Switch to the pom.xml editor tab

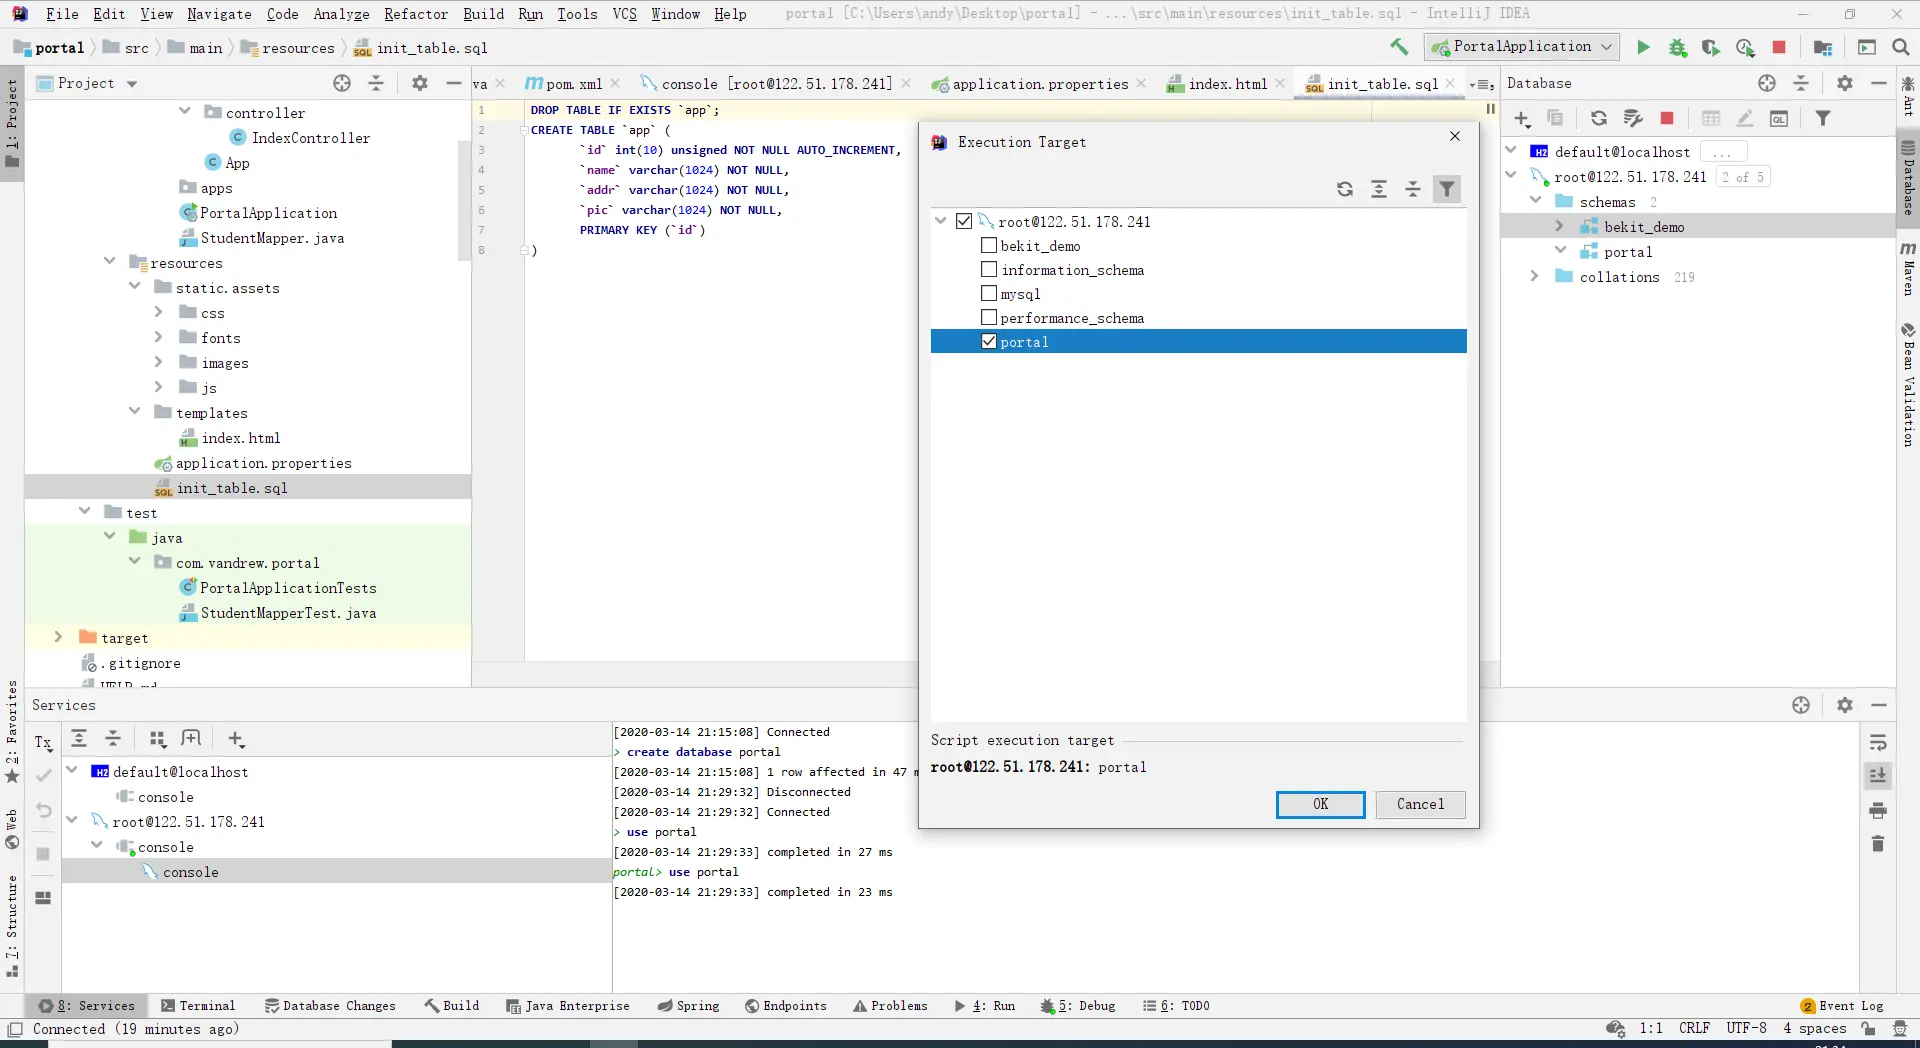[574, 84]
